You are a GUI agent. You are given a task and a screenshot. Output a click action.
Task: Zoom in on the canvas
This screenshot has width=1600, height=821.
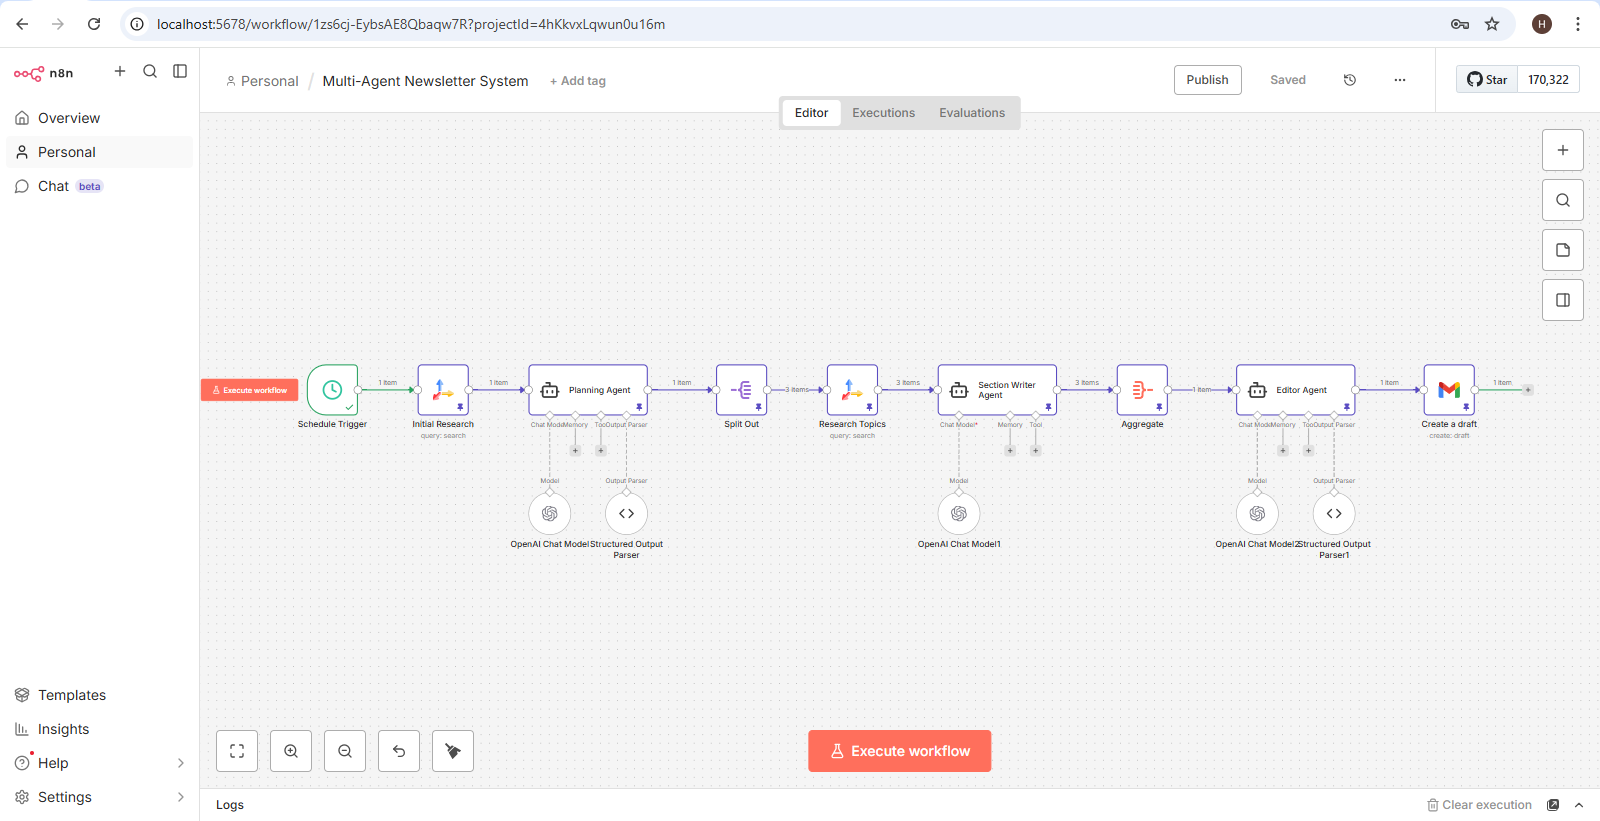pos(291,751)
